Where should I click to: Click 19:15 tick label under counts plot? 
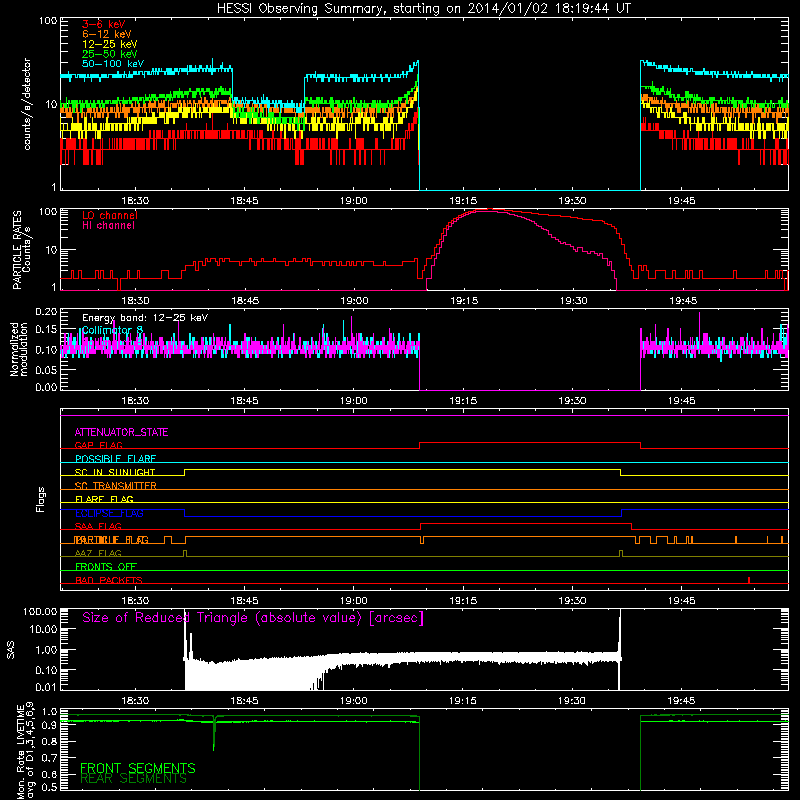[x=463, y=201]
